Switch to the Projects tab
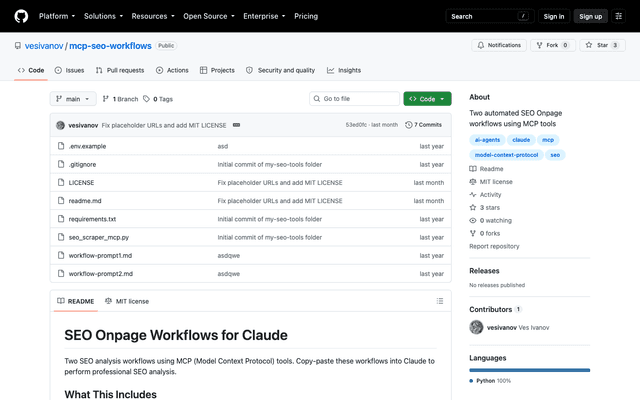This screenshot has height=400, width=640. point(217,70)
